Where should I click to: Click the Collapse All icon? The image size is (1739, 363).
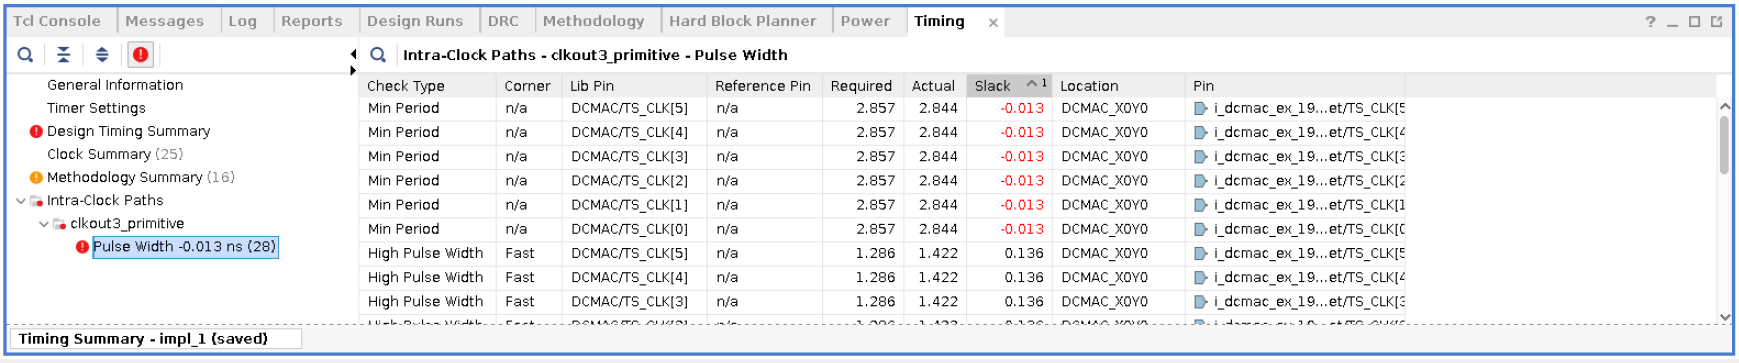[x=63, y=55]
